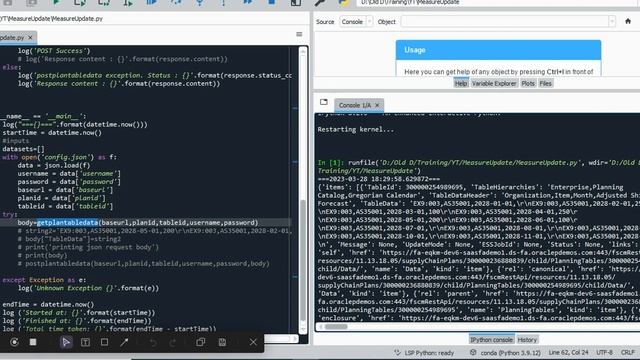Click 'Restarting kernel...' text in console
The image size is (640, 360).
point(356,129)
